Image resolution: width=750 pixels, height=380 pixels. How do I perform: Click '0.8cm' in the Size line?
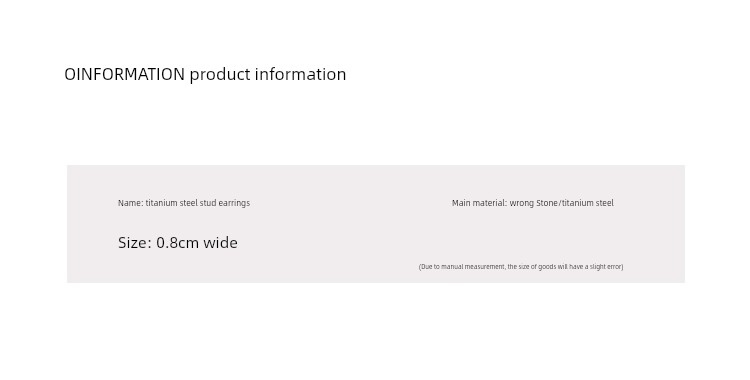(x=177, y=243)
